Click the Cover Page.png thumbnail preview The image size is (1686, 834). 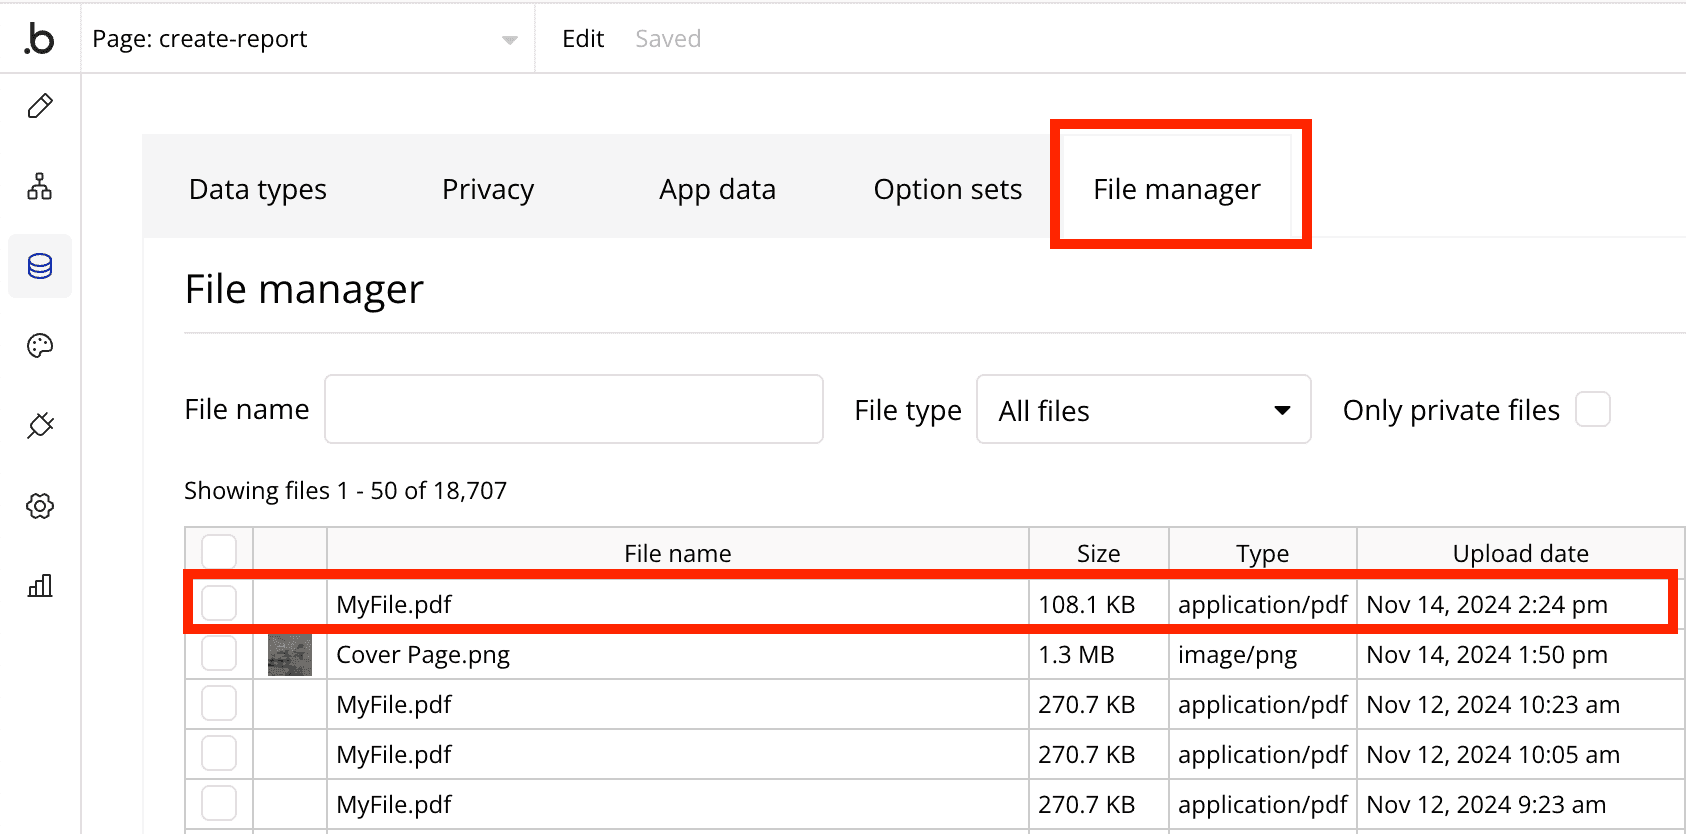click(x=290, y=654)
